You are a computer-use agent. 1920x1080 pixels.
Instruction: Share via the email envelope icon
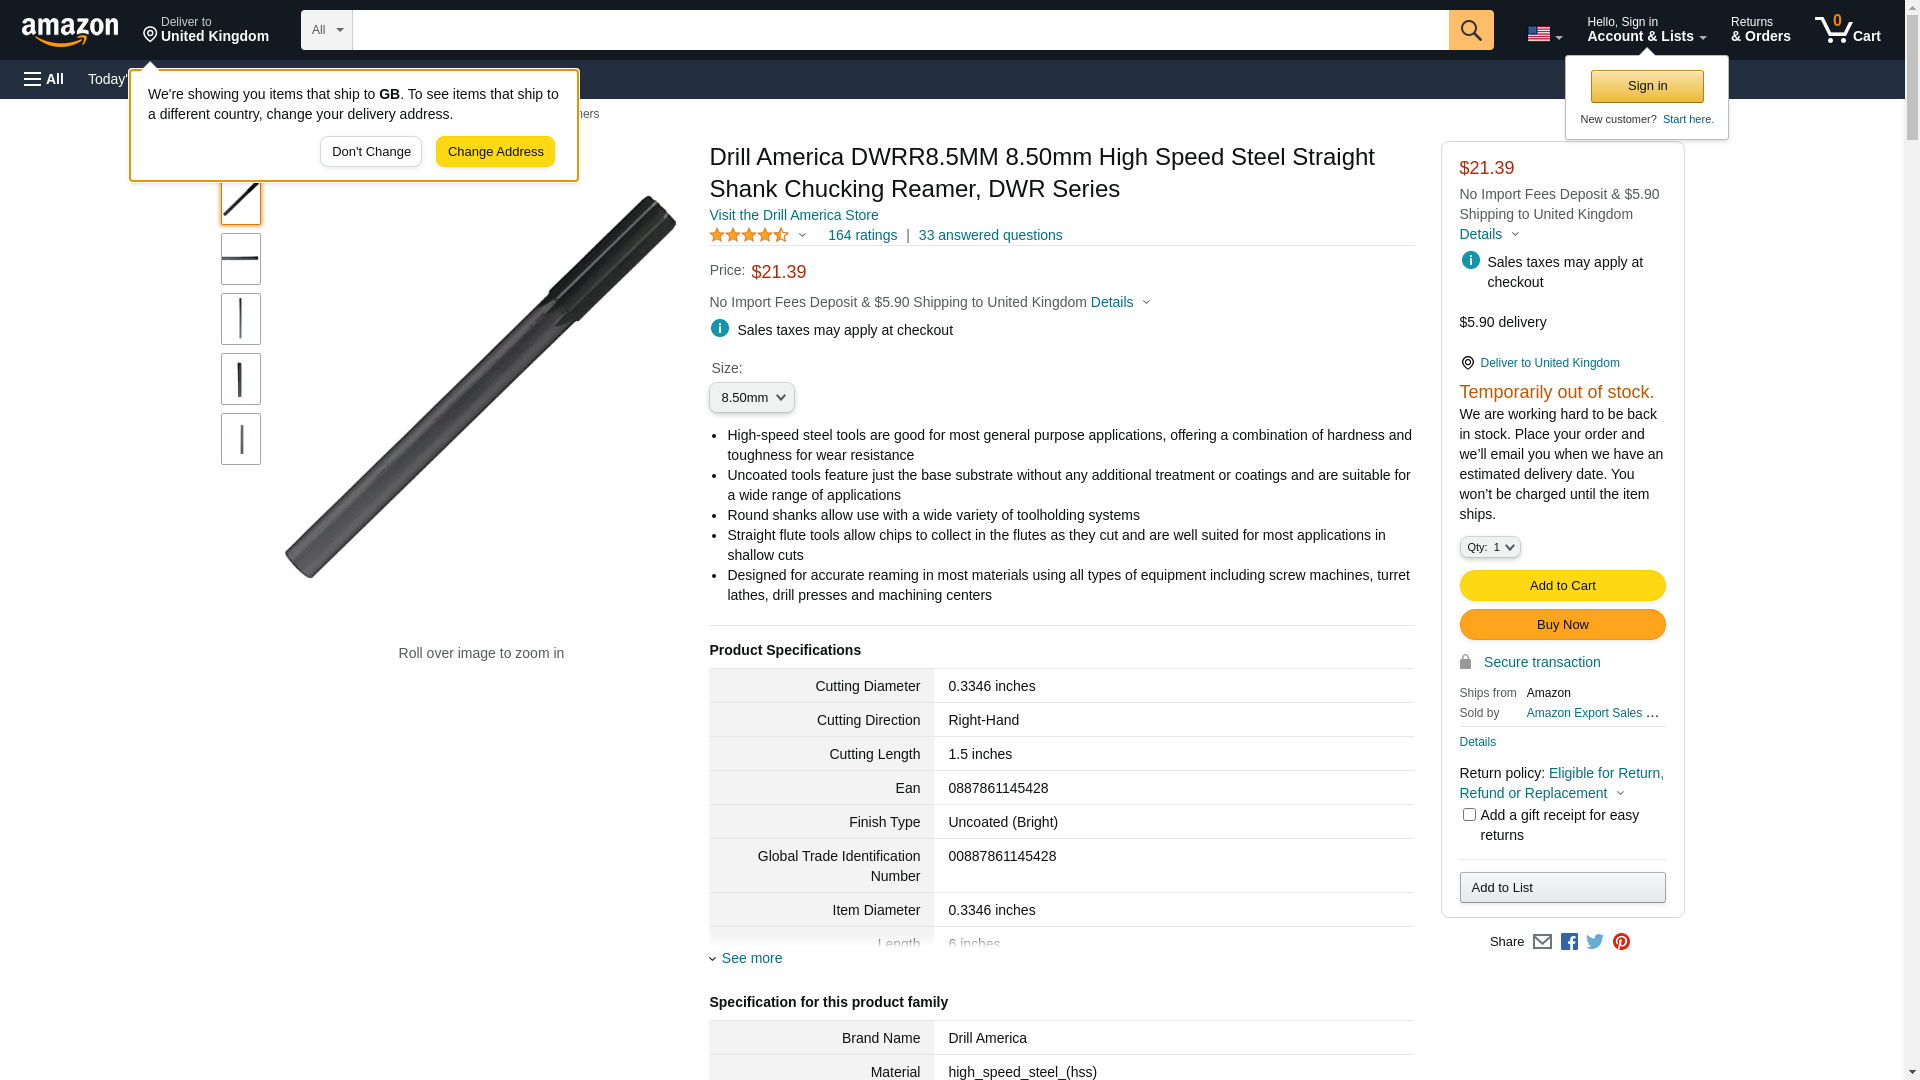coord(1542,942)
